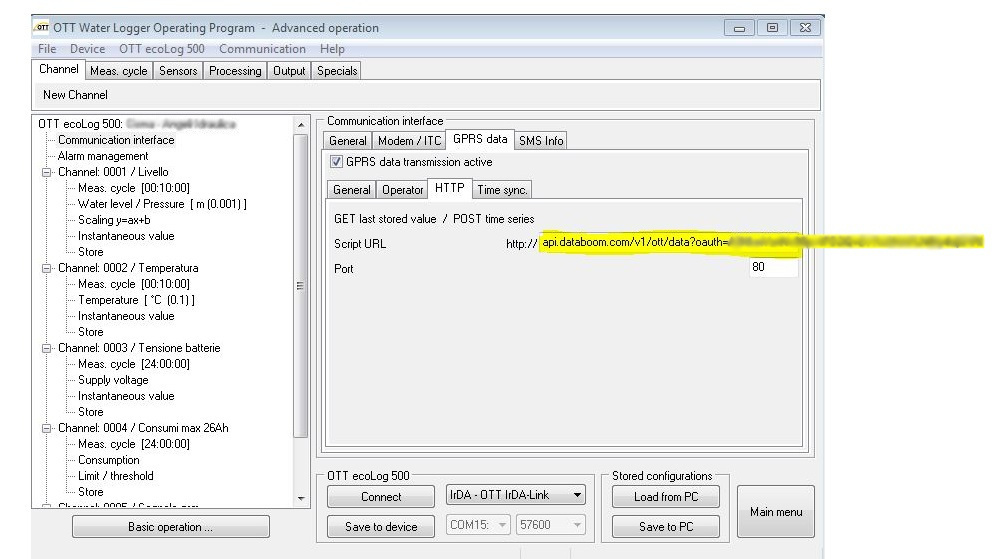Click the Connect button

tap(381, 497)
